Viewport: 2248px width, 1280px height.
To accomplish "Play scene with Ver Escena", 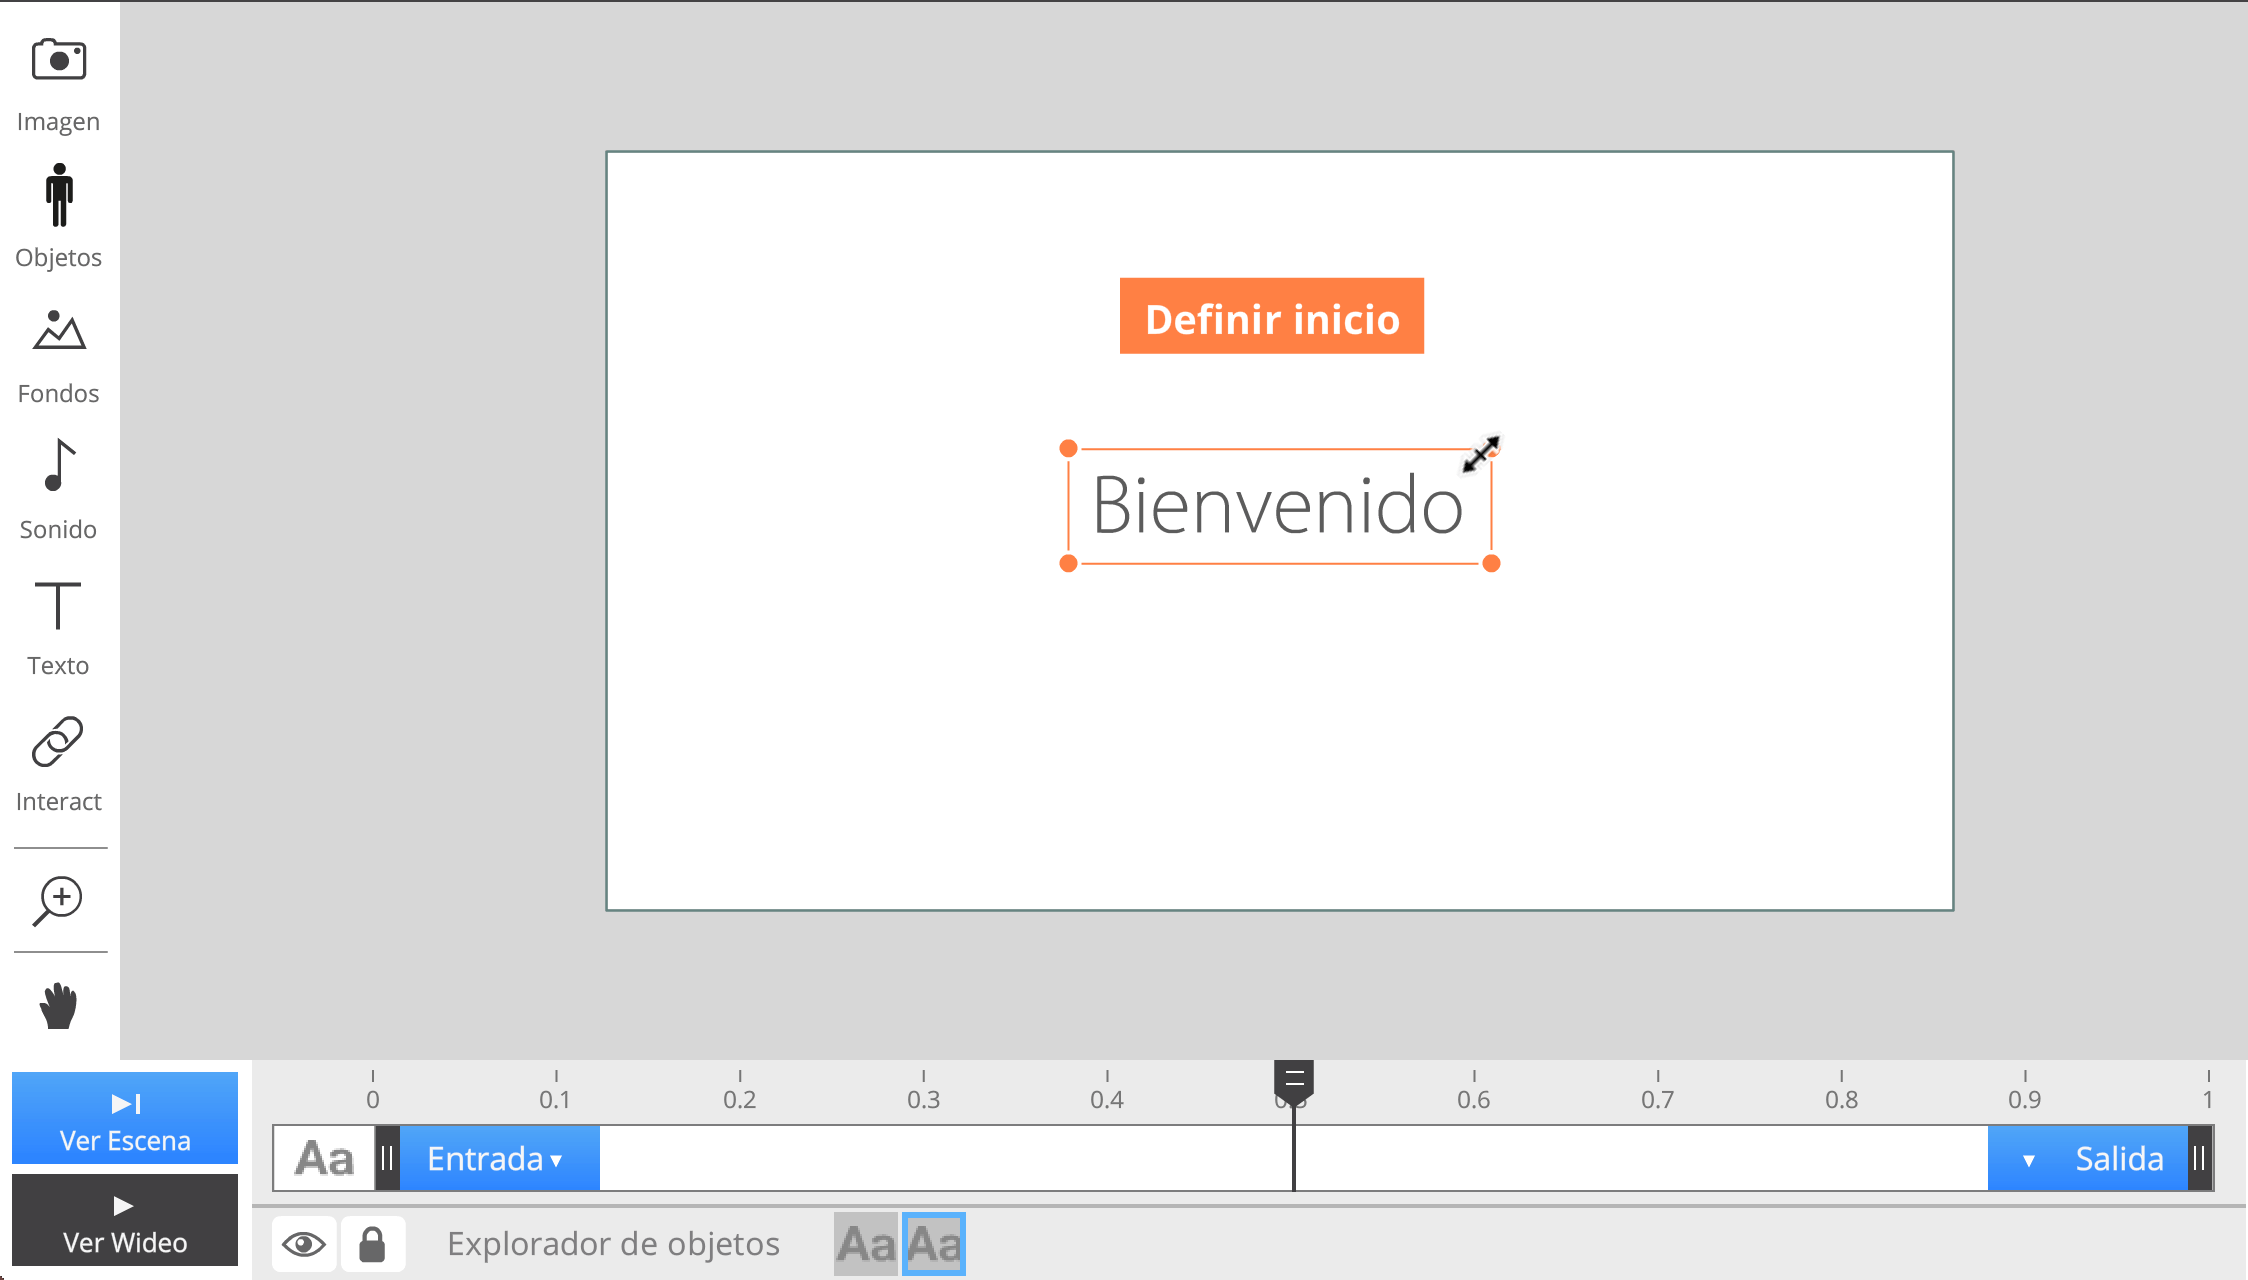I will tap(125, 1119).
